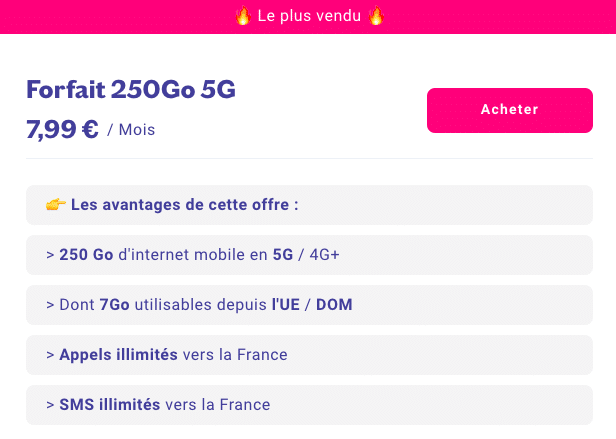The image size is (616, 439).
Task: Click the fire emoji after "Le plus vendu"
Action: click(376, 16)
